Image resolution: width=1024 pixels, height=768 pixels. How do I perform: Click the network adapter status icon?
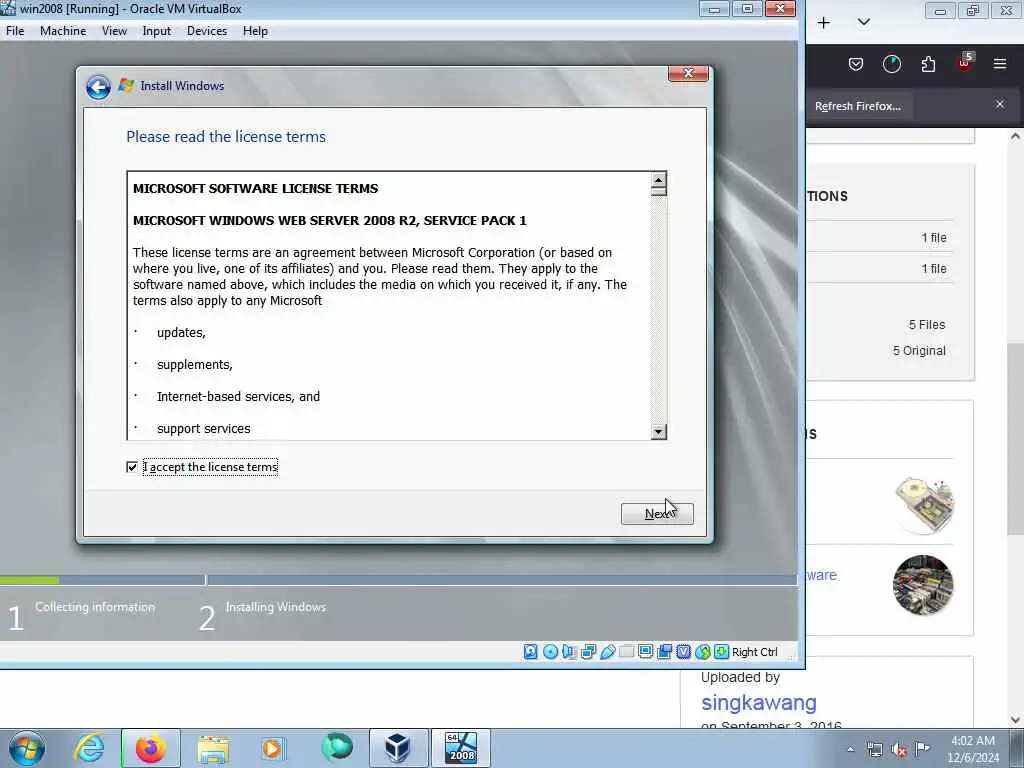(588, 651)
